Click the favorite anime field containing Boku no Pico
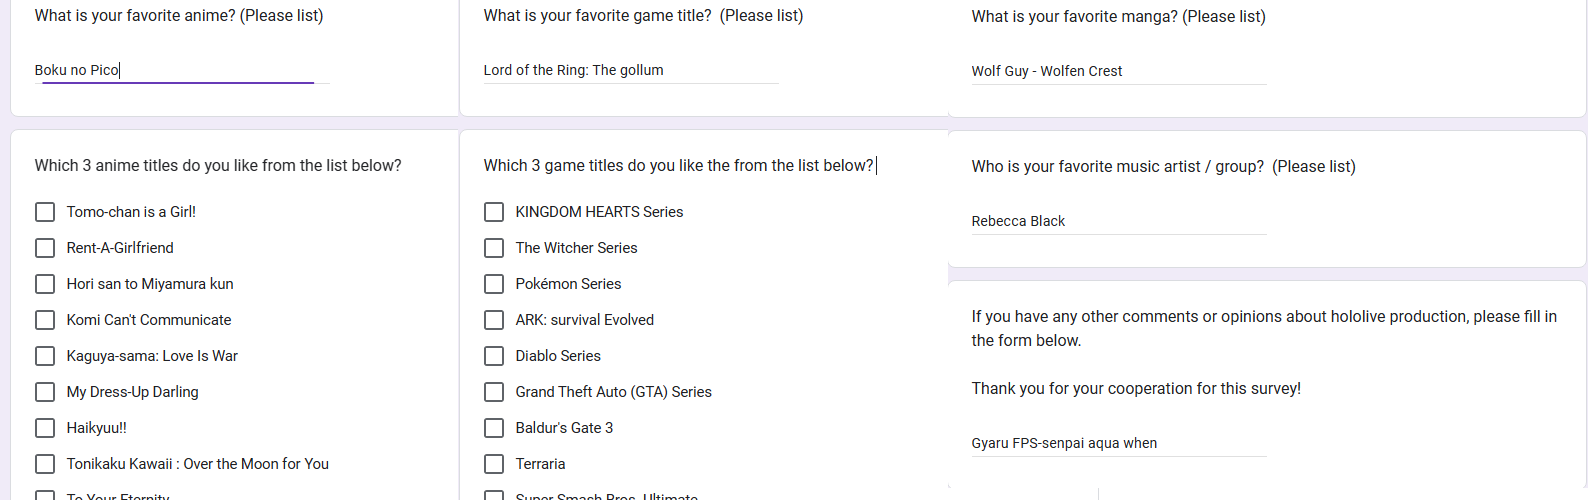 (182, 70)
